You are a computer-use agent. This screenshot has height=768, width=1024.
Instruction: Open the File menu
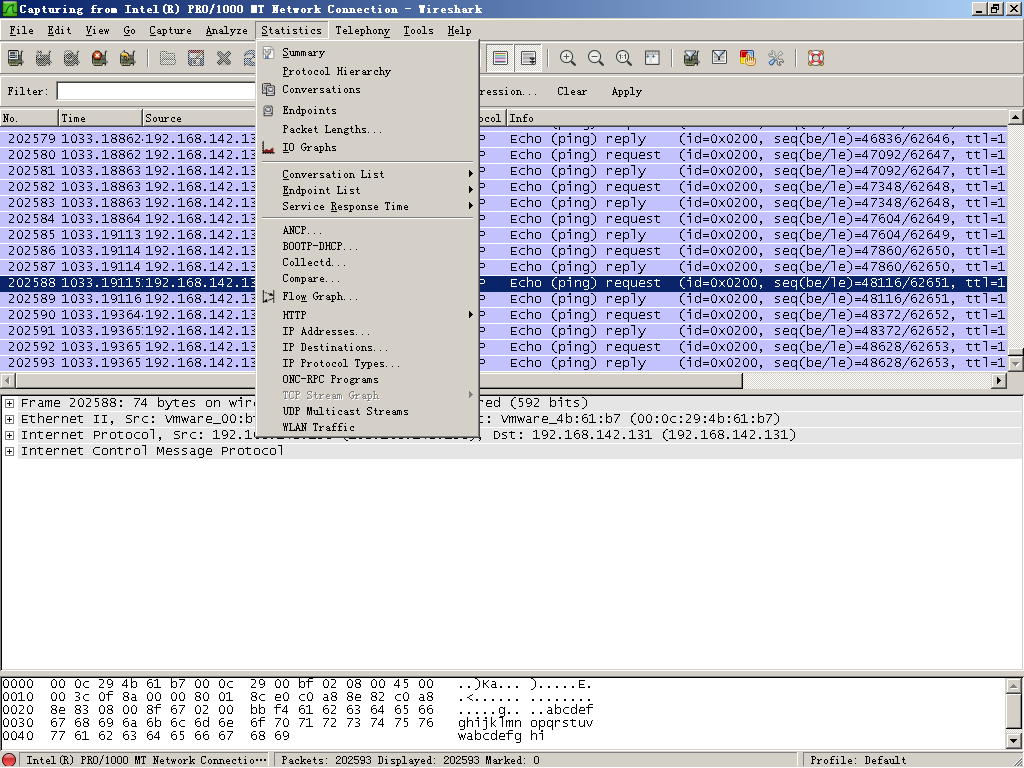click(21, 30)
